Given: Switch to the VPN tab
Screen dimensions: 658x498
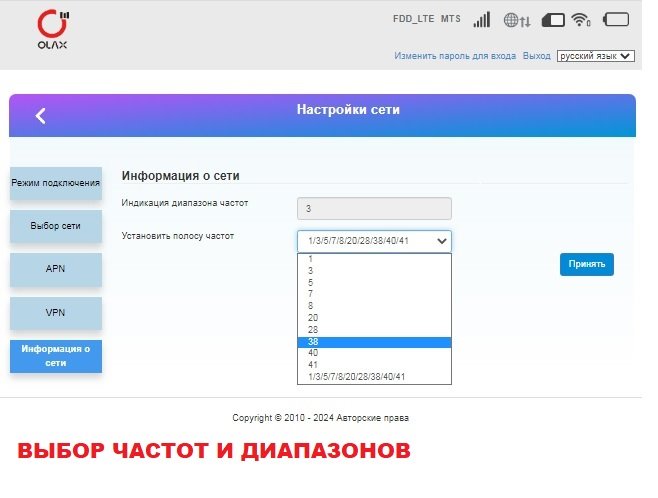Looking at the screenshot, I should [x=56, y=313].
